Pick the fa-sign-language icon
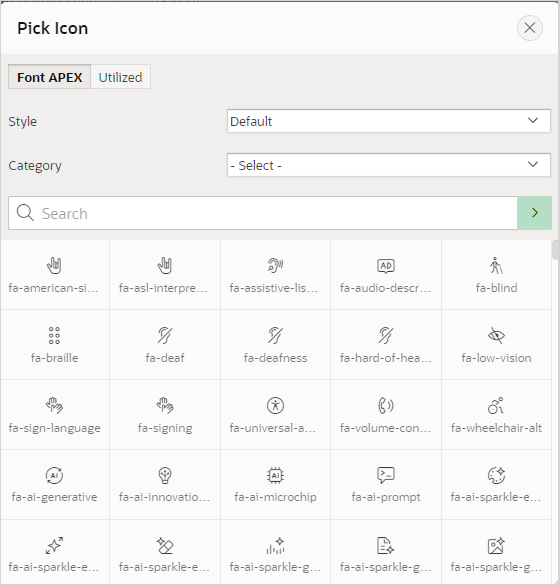559x585 pixels. click(55, 414)
